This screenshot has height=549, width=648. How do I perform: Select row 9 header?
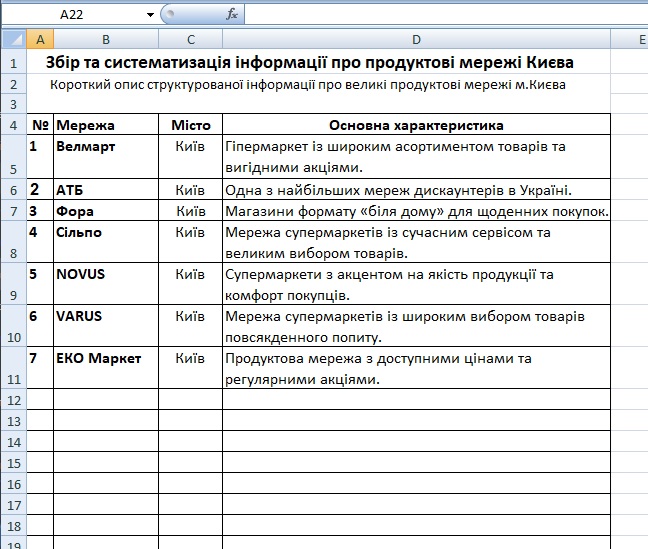(x=14, y=284)
